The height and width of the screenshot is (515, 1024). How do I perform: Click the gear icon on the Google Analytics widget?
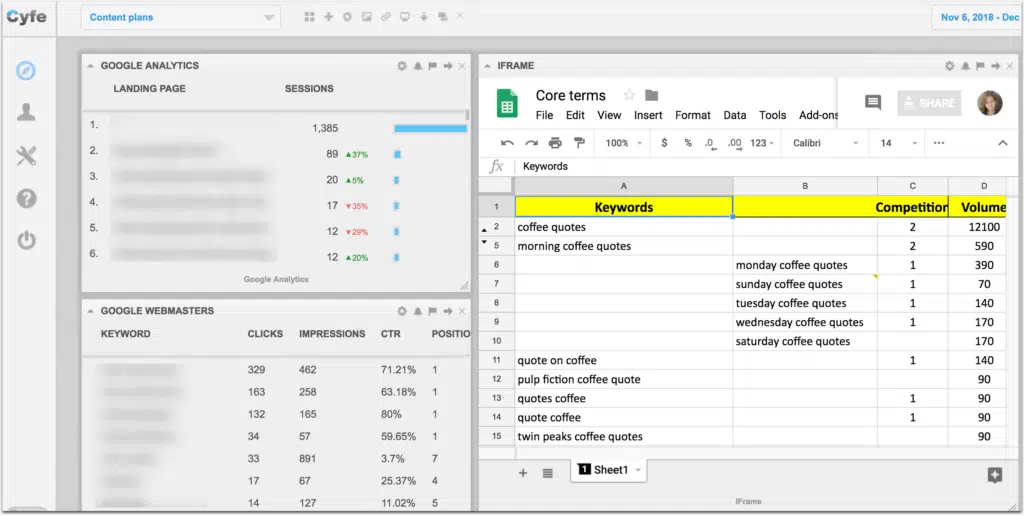pyautogui.click(x=402, y=66)
